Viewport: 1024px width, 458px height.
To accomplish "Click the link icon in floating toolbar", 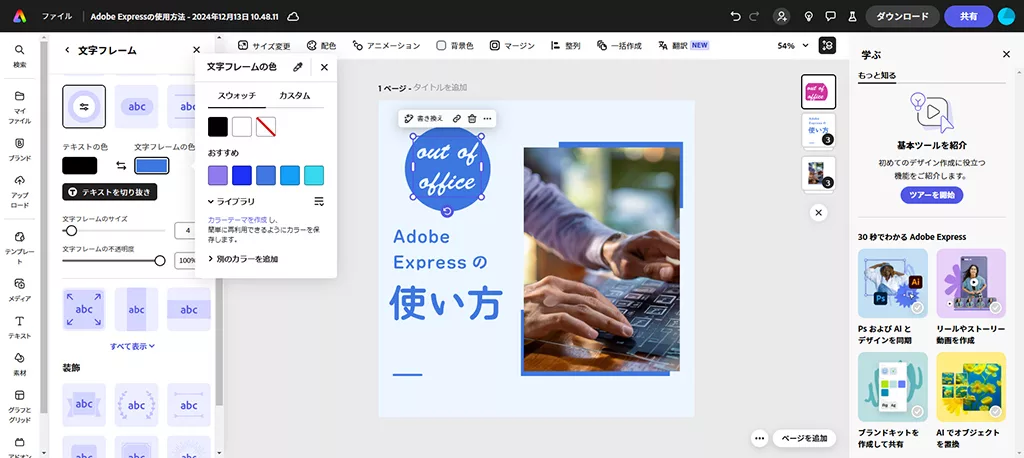I will (x=456, y=118).
